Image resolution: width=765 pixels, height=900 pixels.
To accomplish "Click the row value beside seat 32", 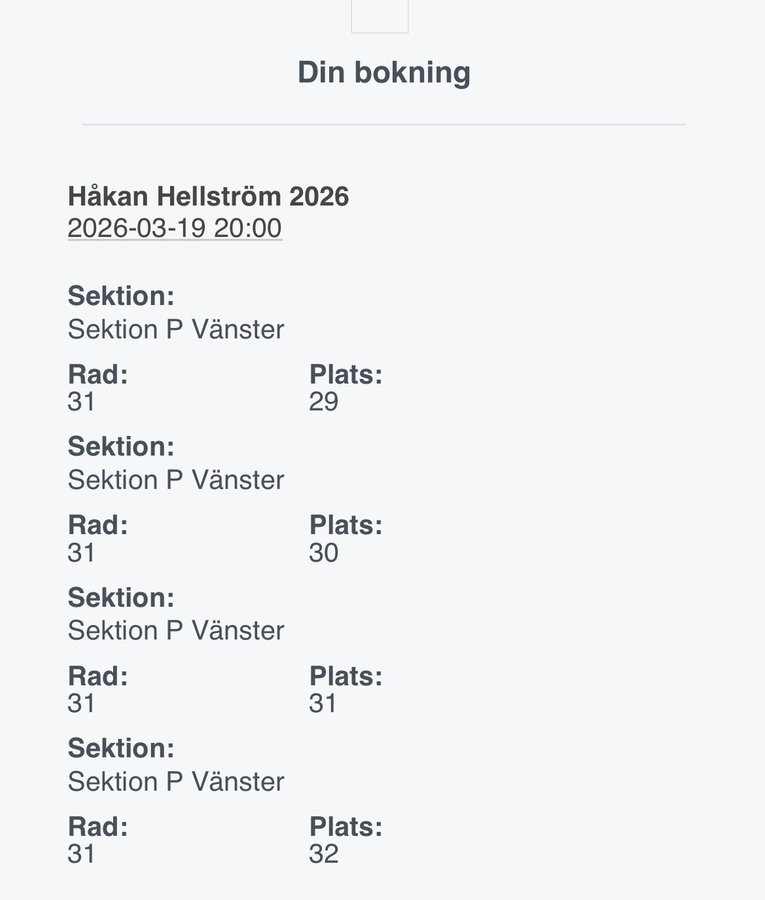I will (82, 854).
